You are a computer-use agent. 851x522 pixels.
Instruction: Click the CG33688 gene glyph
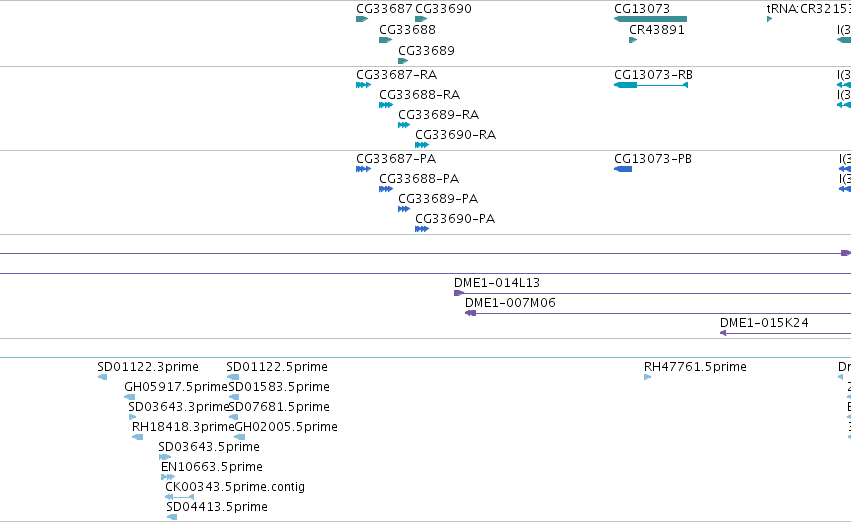coord(385,40)
